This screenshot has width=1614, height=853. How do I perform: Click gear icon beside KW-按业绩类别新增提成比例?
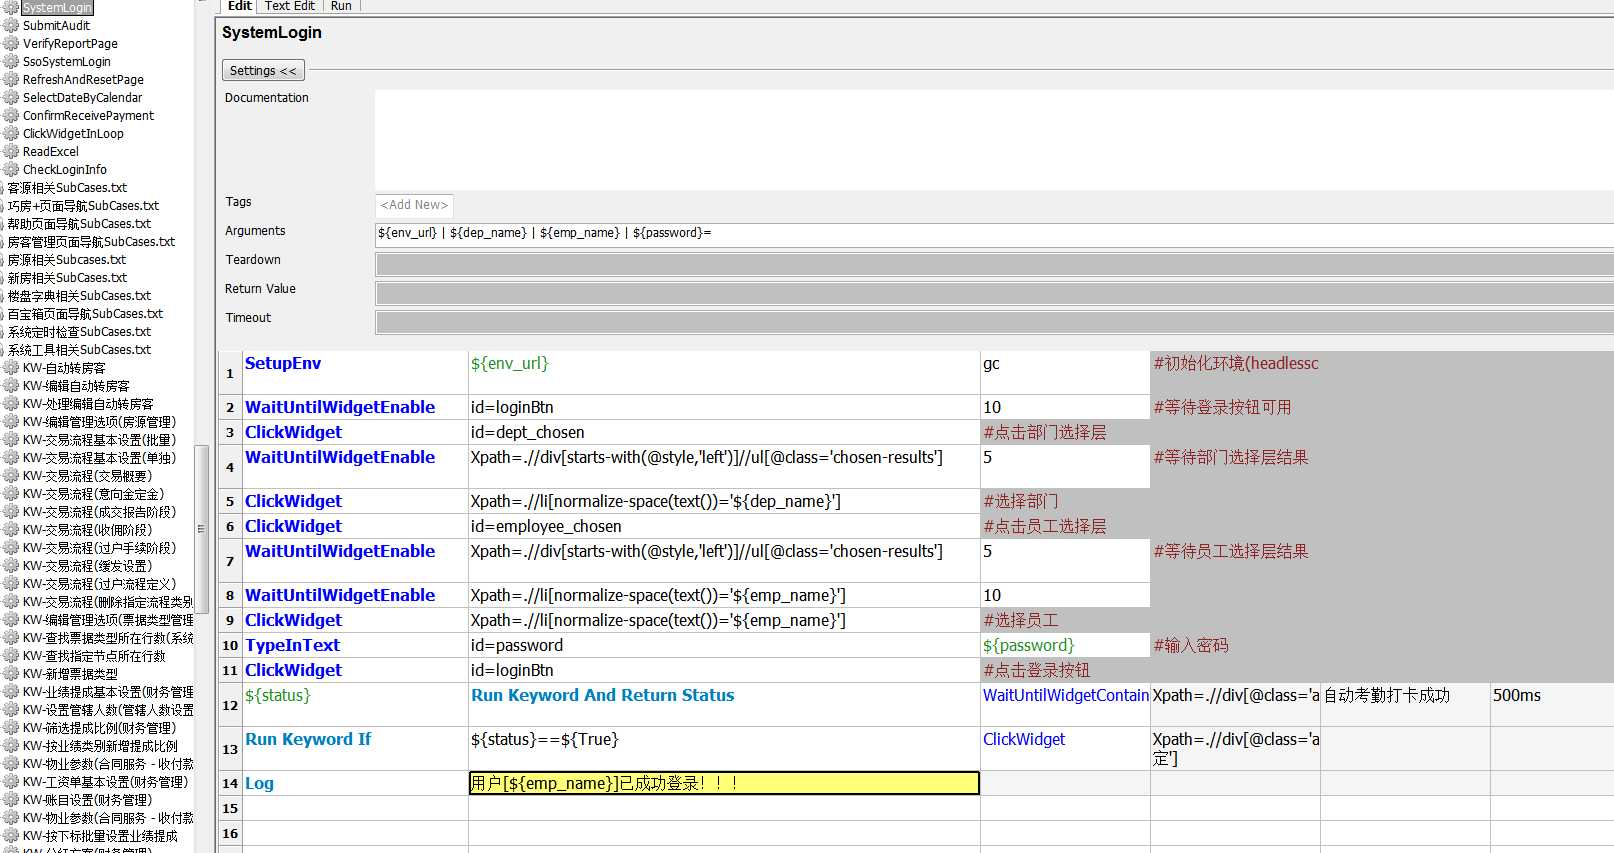tap(11, 746)
